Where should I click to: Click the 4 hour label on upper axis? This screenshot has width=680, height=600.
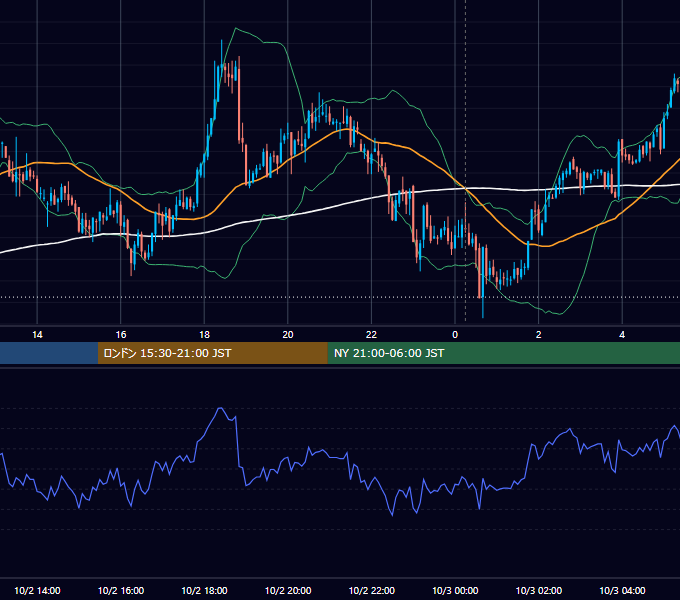pos(622,335)
